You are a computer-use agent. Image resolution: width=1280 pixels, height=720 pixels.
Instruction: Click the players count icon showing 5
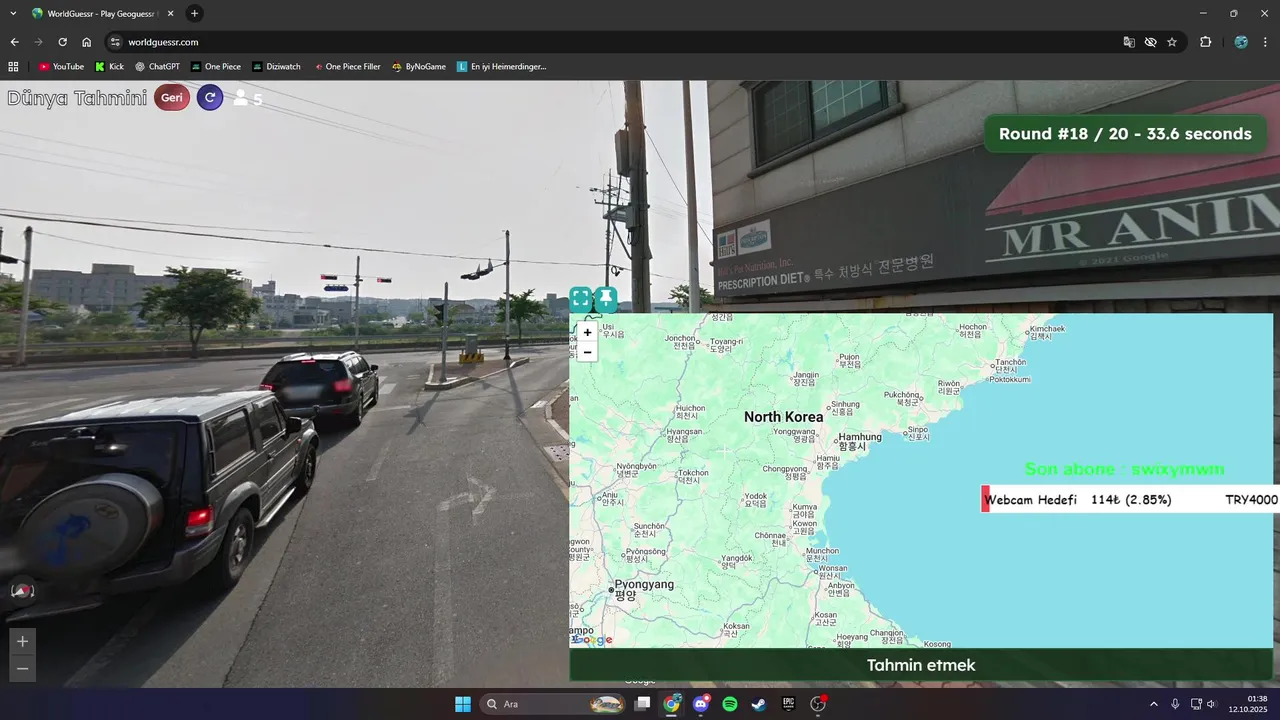[247, 99]
